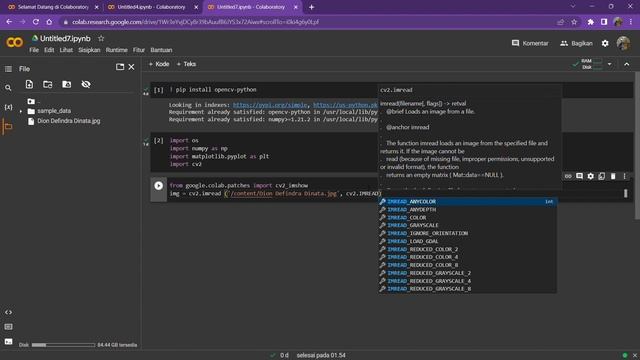
Task: Go to the parent directory folder
Action: point(31,101)
